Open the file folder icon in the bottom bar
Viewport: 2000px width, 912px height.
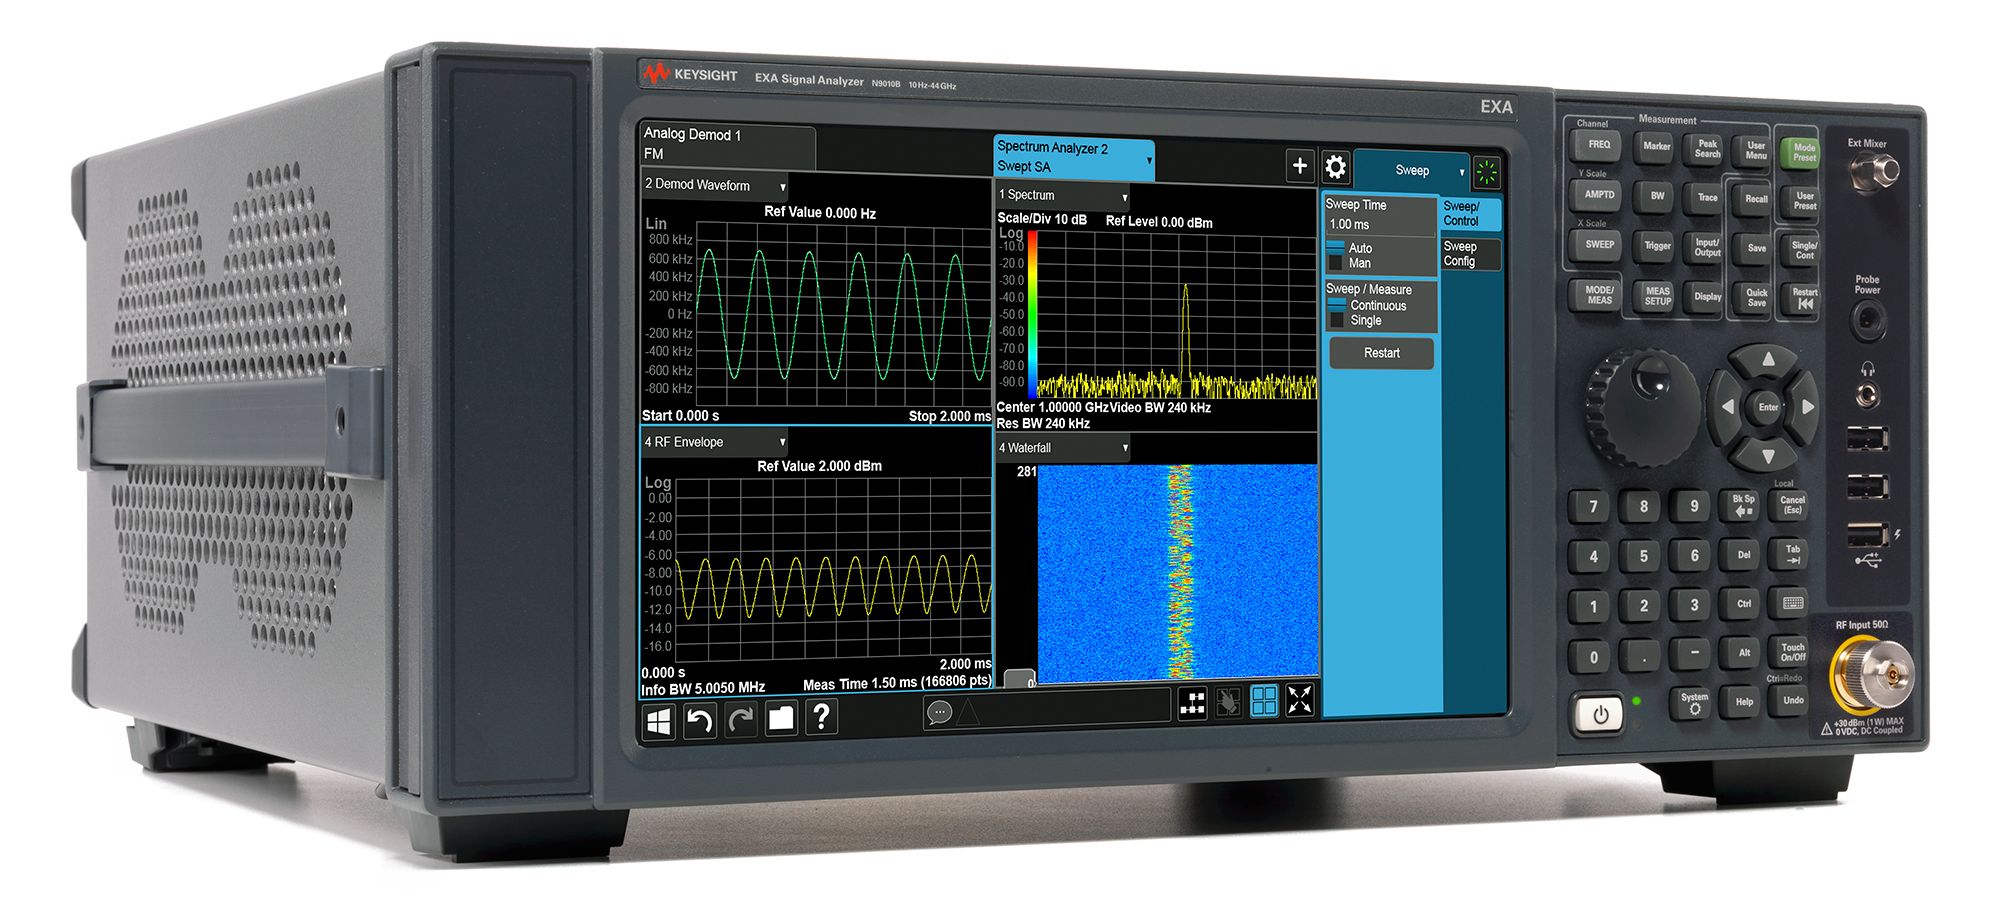pyautogui.click(x=781, y=717)
